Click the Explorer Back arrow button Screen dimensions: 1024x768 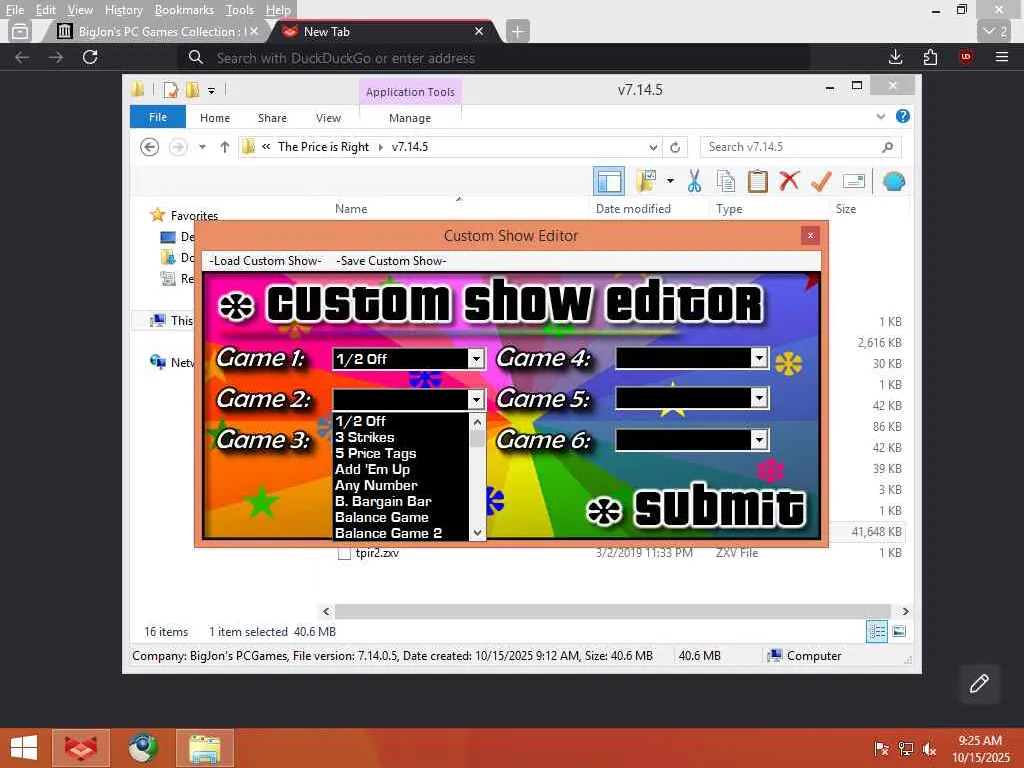[150, 147]
